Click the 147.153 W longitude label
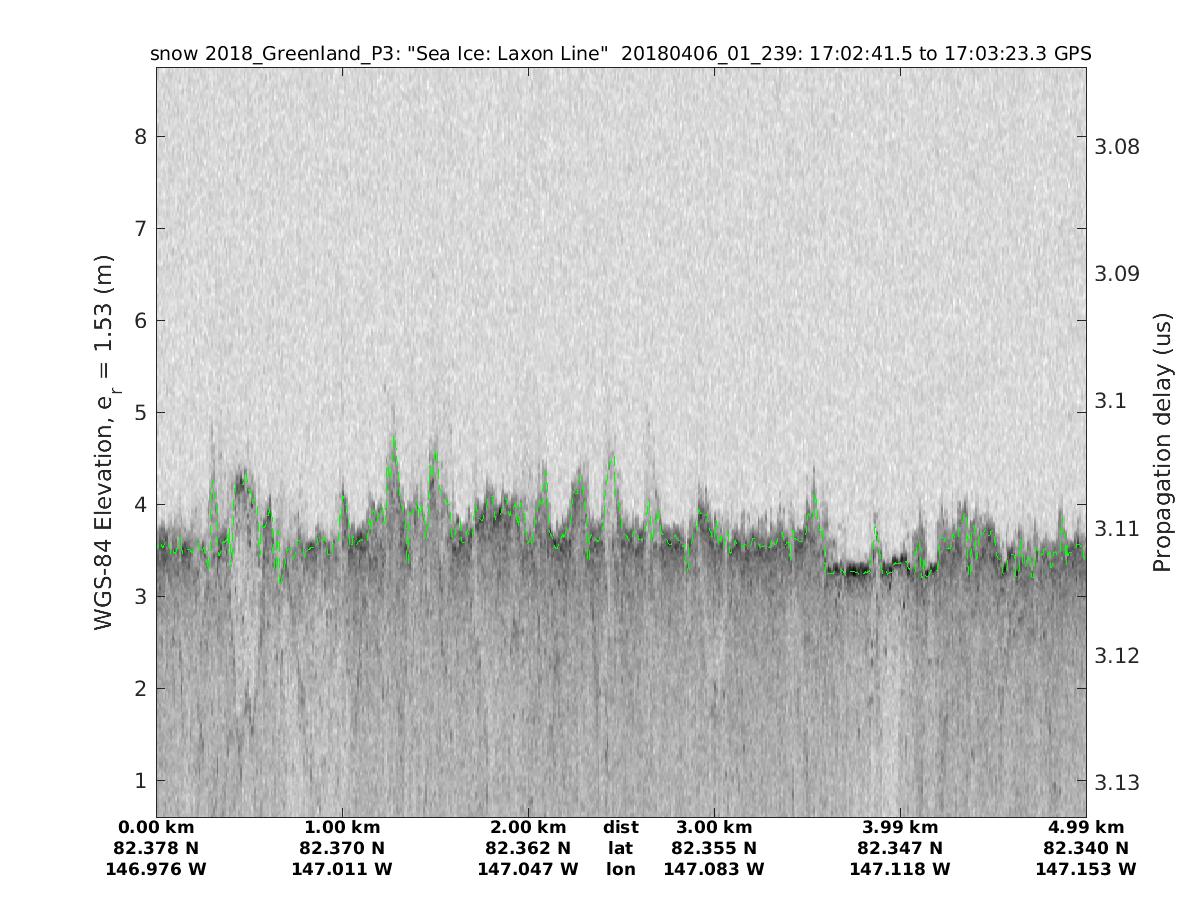This screenshot has width=1200, height=900. click(x=1086, y=869)
